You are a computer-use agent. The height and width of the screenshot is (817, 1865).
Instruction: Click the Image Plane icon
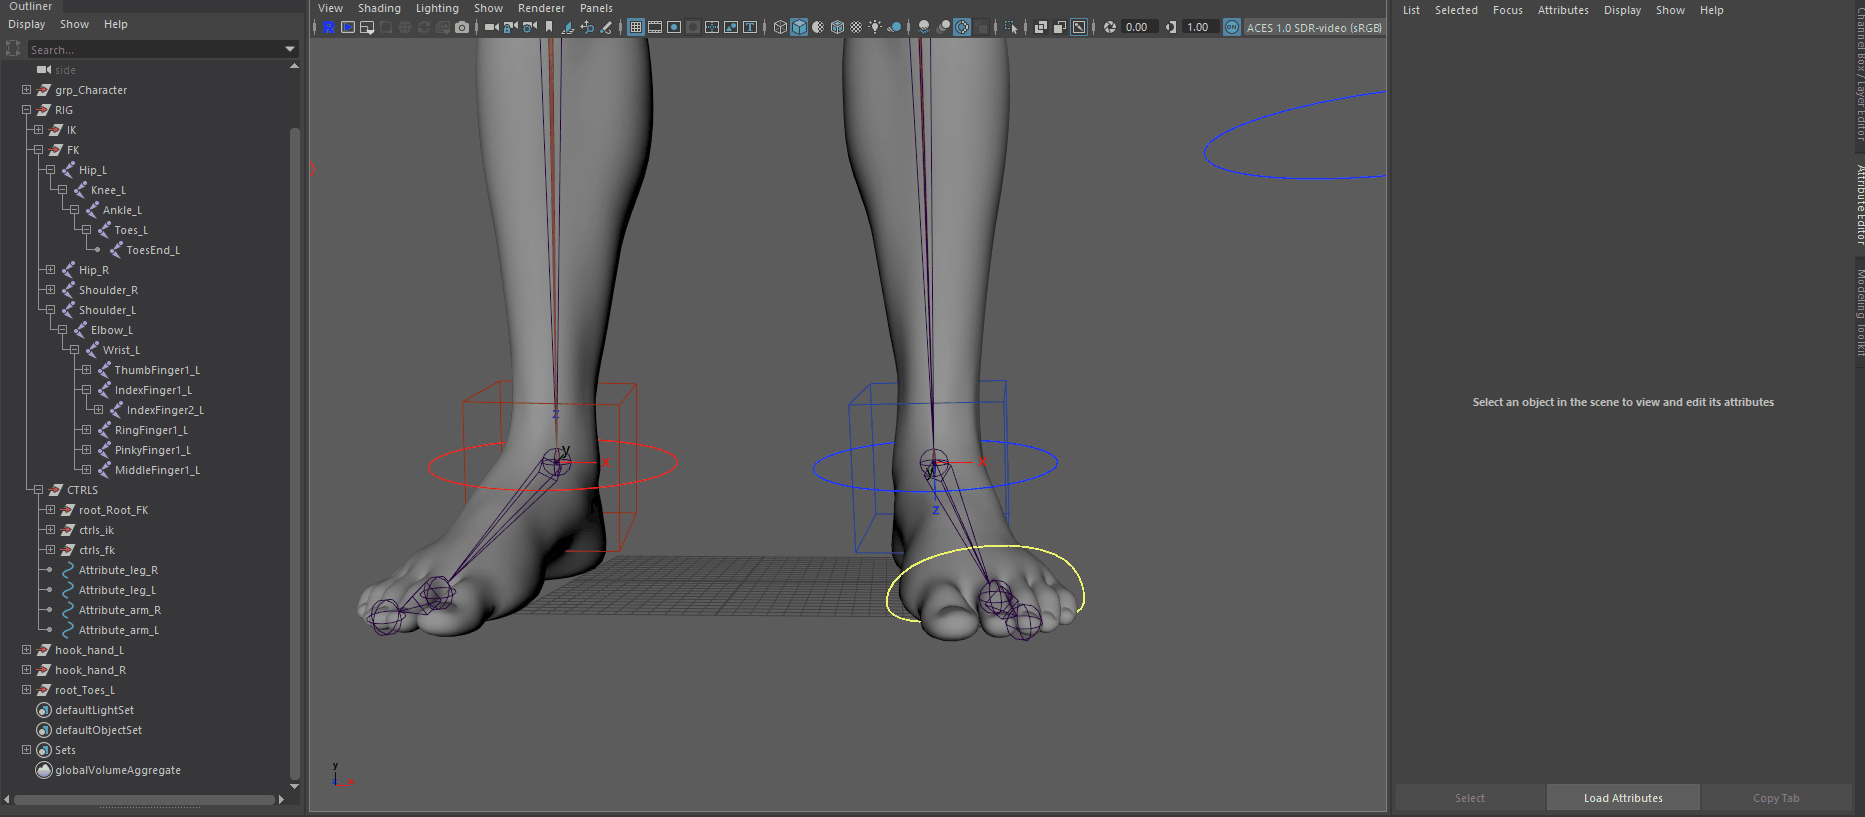point(568,27)
